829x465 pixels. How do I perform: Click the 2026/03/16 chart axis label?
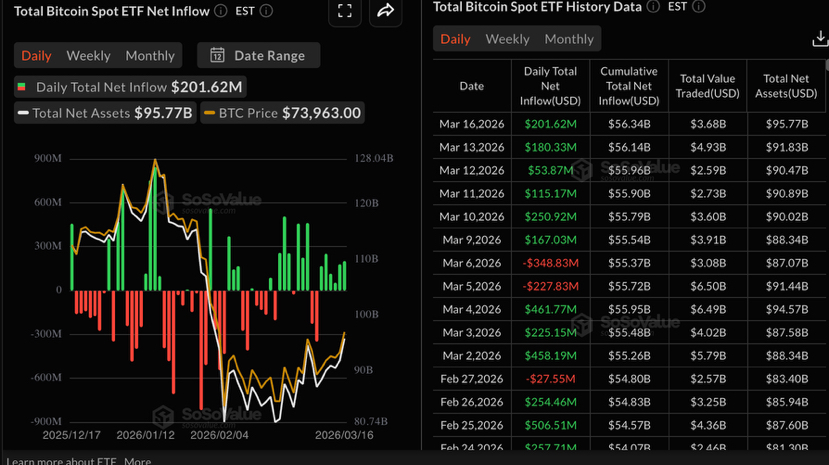[344, 435]
